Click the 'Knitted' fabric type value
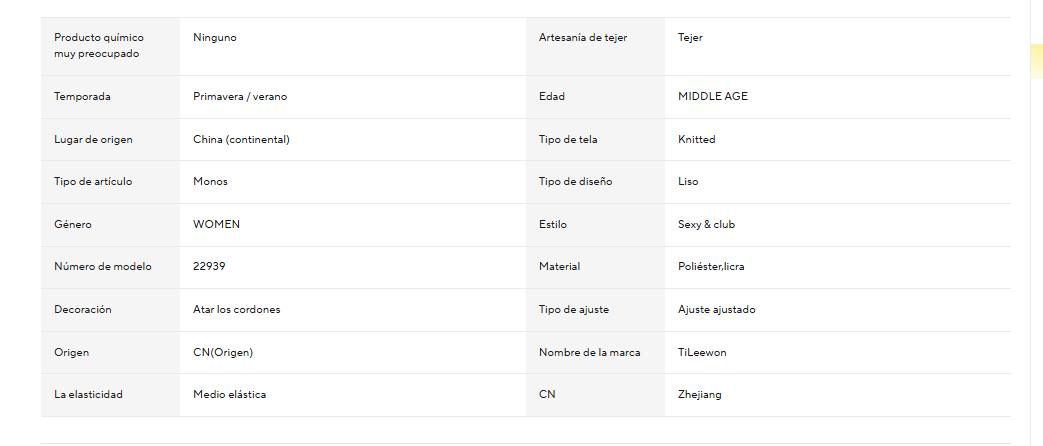This screenshot has height=446, width=1043. (x=697, y=140)
